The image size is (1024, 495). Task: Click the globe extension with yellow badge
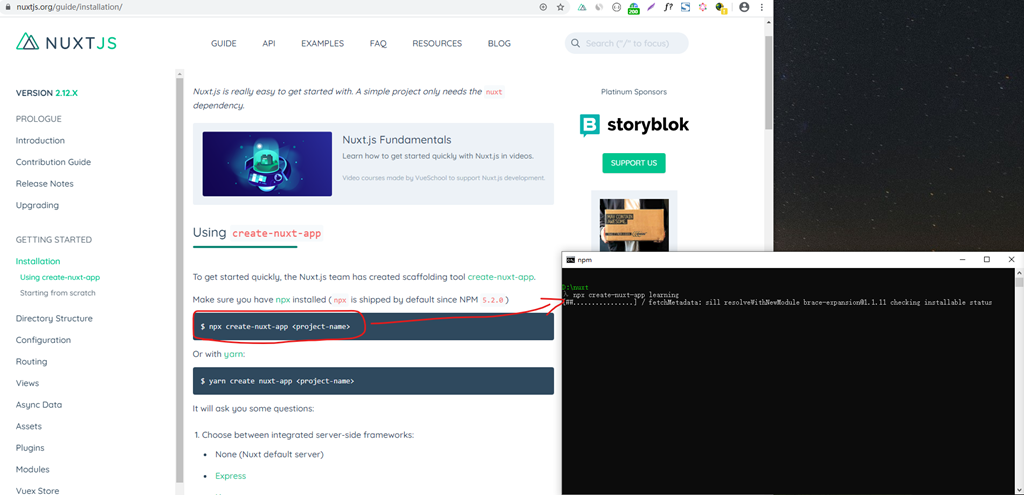721,8
